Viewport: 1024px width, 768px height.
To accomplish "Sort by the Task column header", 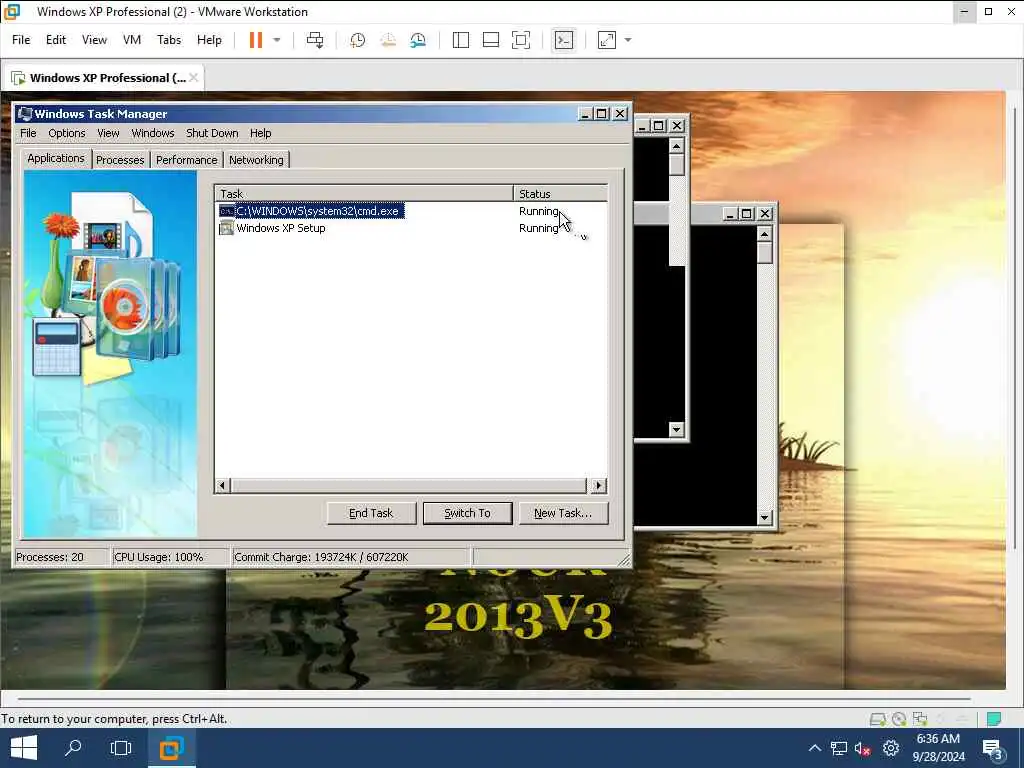I will pos(364,194).
